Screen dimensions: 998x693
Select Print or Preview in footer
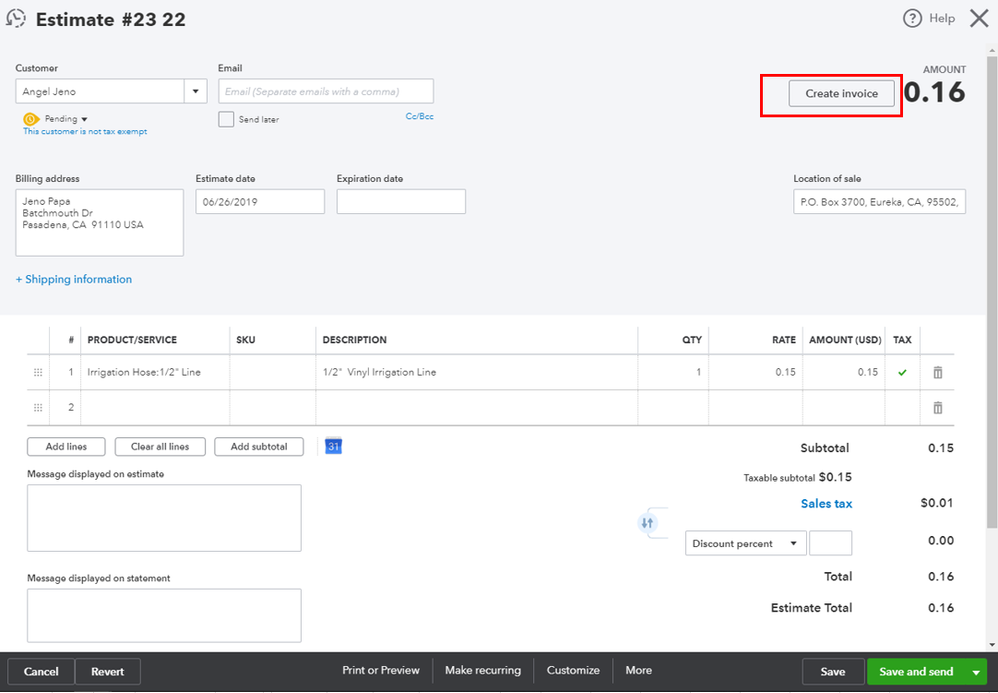pyautogui.click(x=381, y=670)
